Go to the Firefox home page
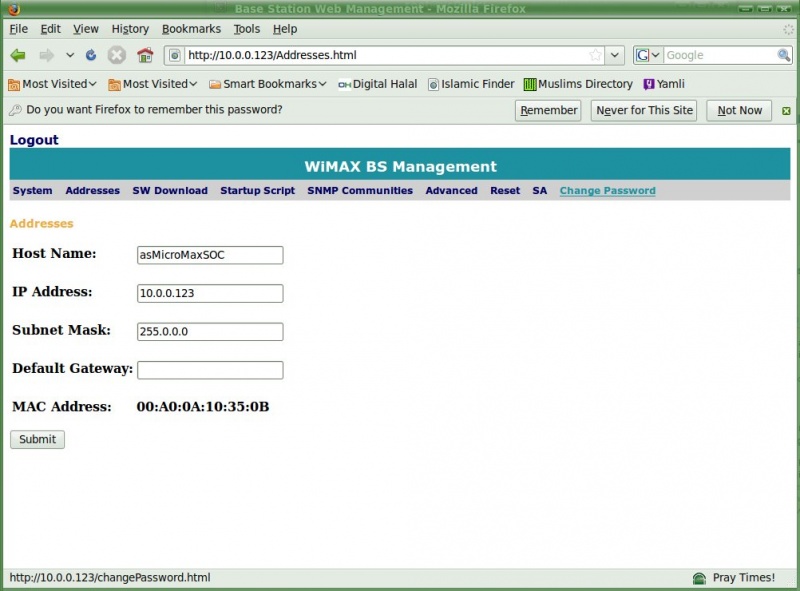The image size is (800, 591). coord(145,55)
